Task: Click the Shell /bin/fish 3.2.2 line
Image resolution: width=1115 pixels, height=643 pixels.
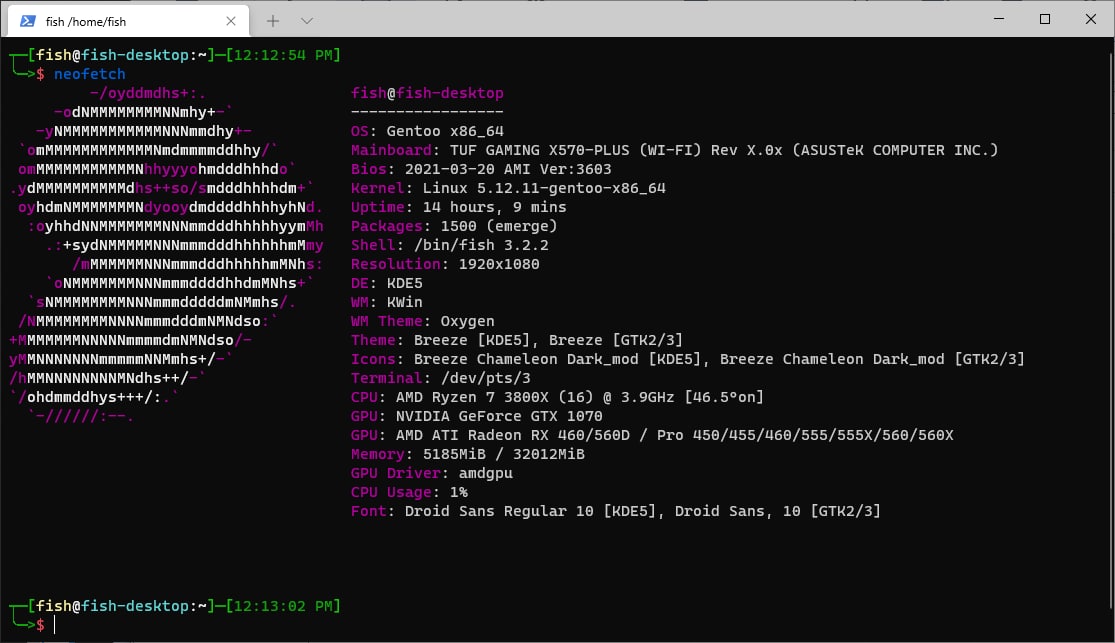Action: 449,245
